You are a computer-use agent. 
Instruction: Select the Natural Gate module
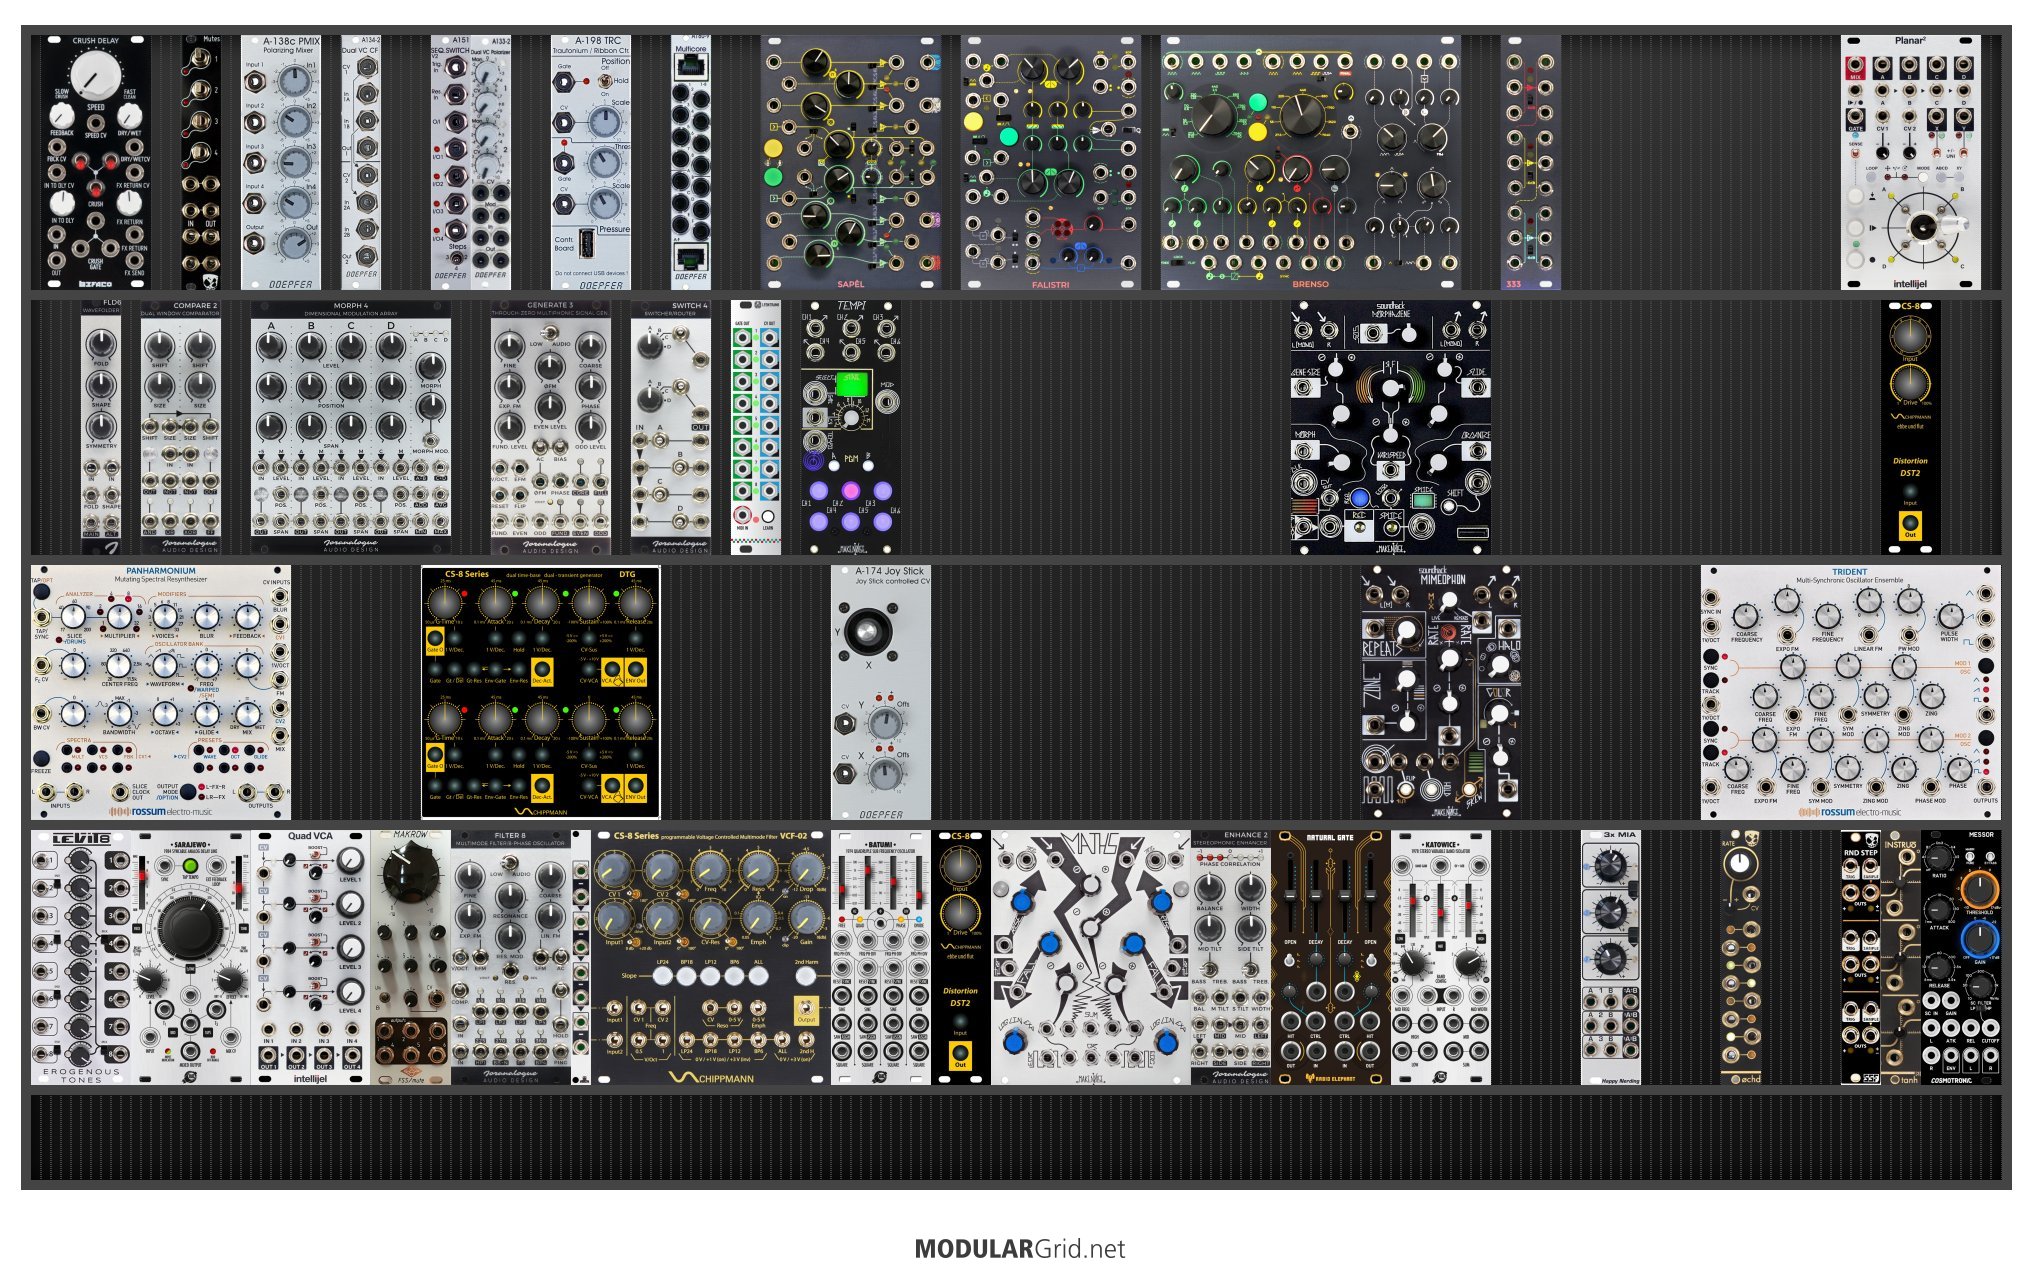pyautogui.click(x=1331, y=957)
